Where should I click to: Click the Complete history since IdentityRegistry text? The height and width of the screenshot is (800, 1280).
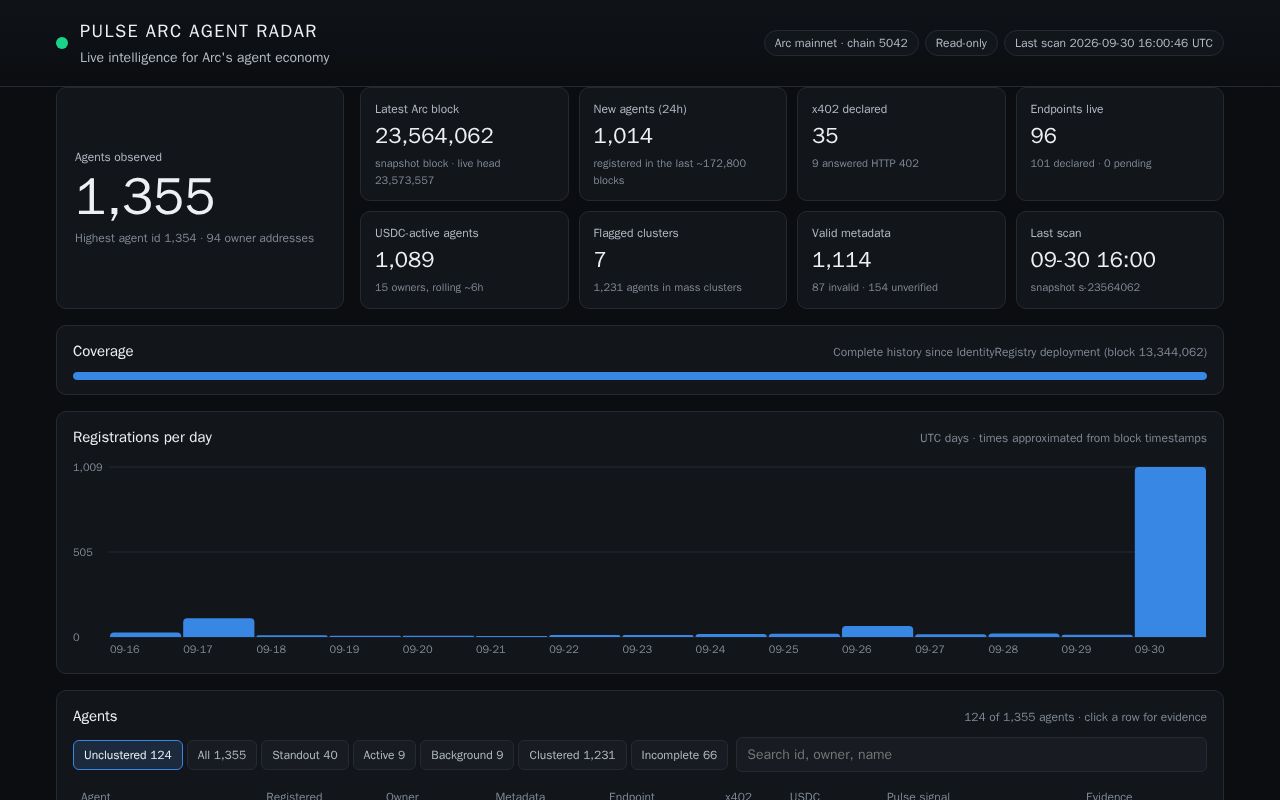pyautogui.click(x=1020, y=352)
